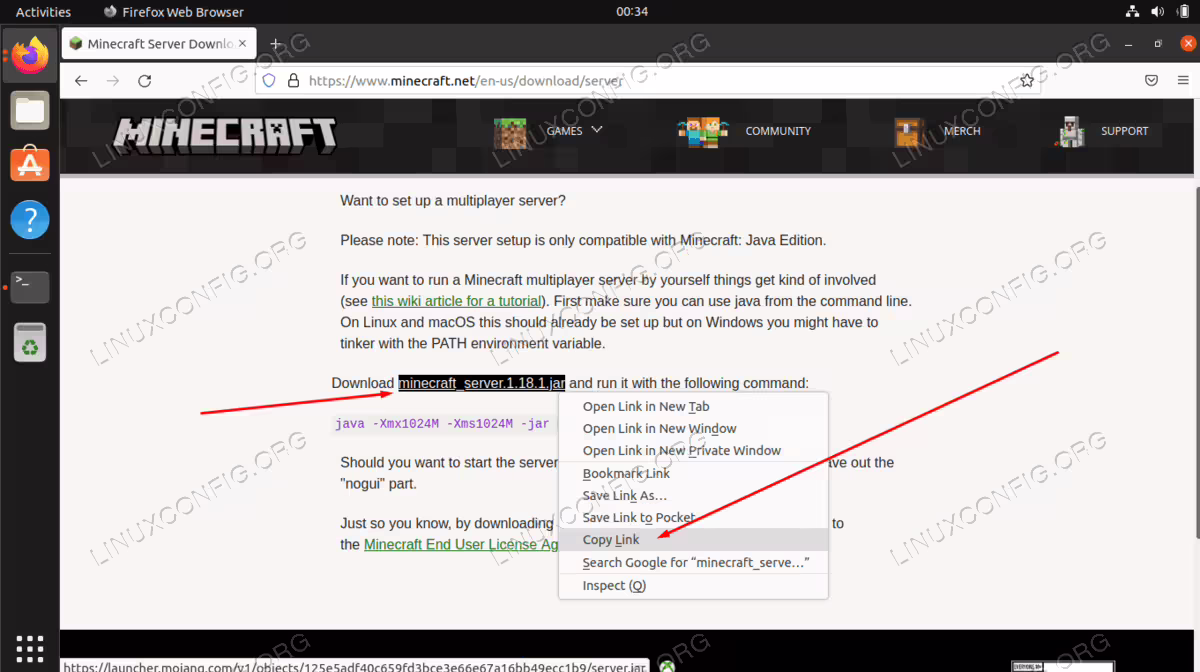Open the system status menu in the top bar
Viewport: 1200px width, 672px height.
(1157, 12)
